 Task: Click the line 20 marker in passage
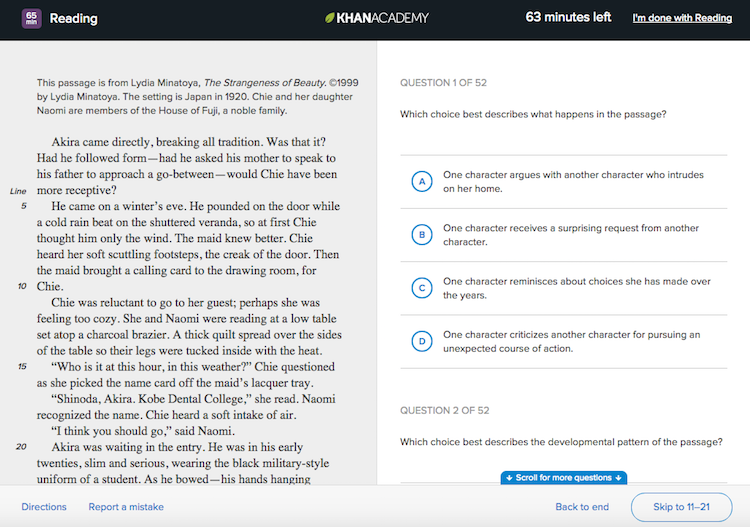tap(22, 447)
